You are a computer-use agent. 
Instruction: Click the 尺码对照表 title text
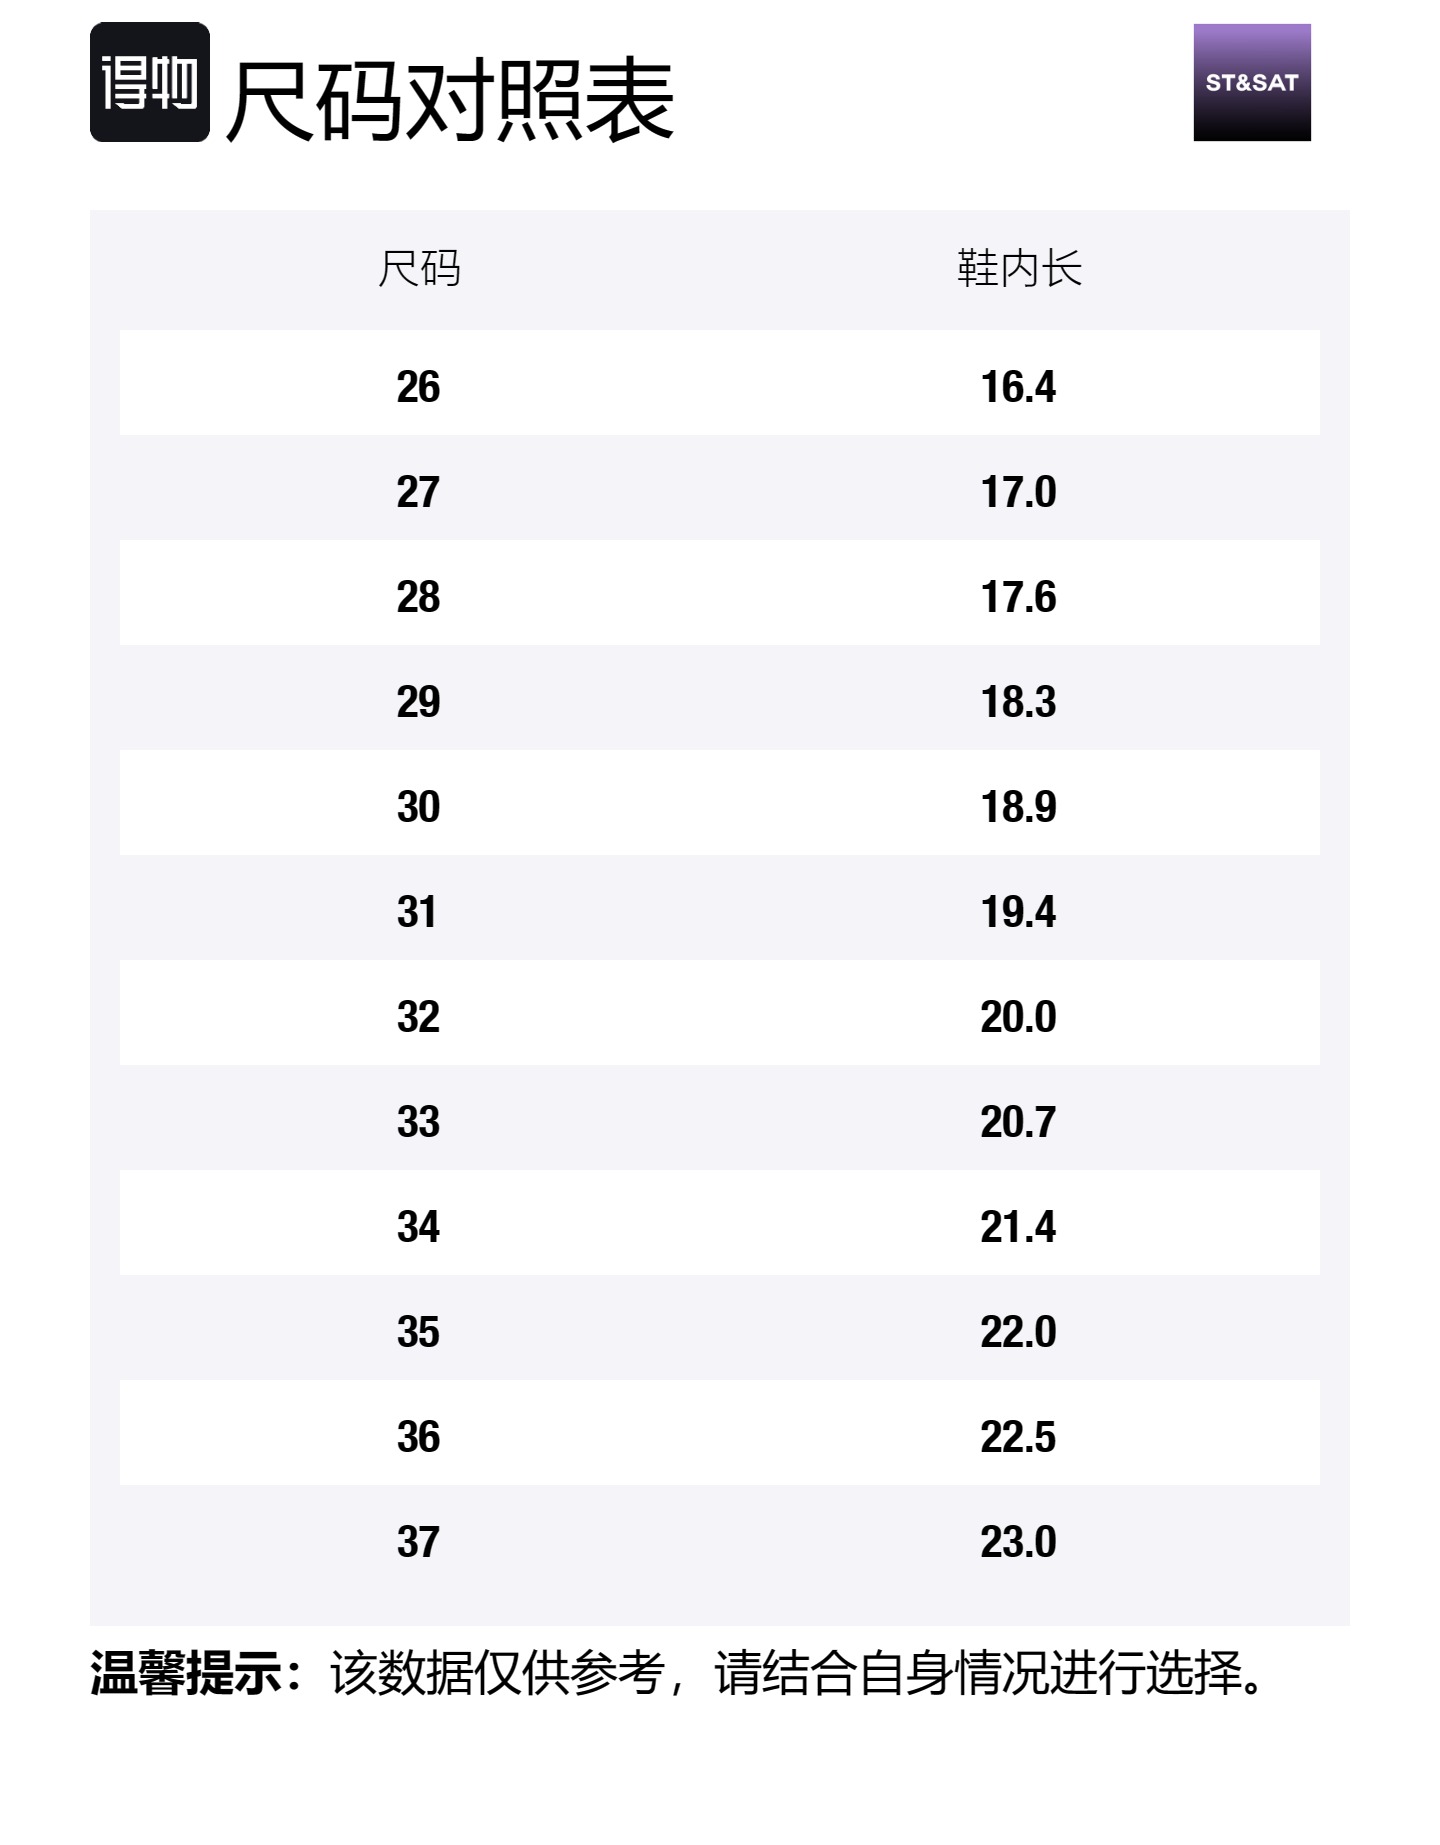(450, 100)
